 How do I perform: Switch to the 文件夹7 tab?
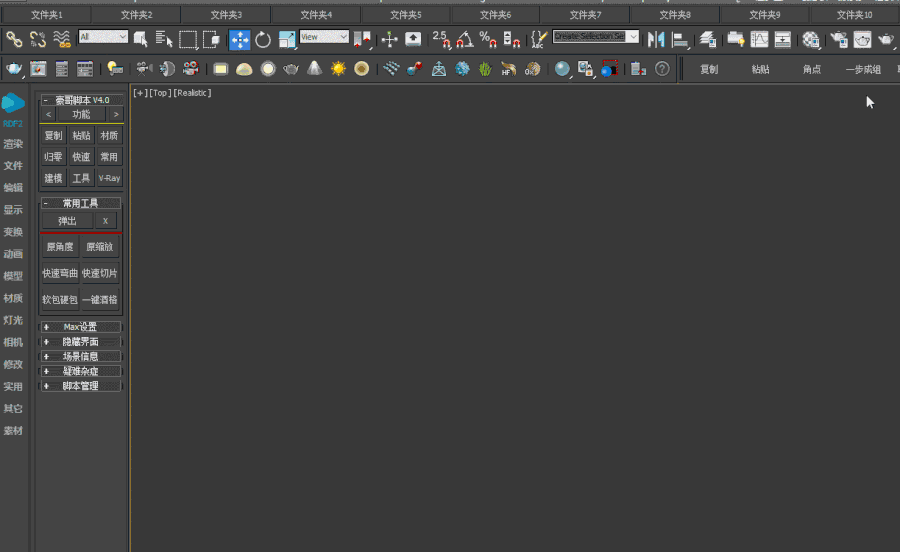pyautogui.click(x=585, y=15)
